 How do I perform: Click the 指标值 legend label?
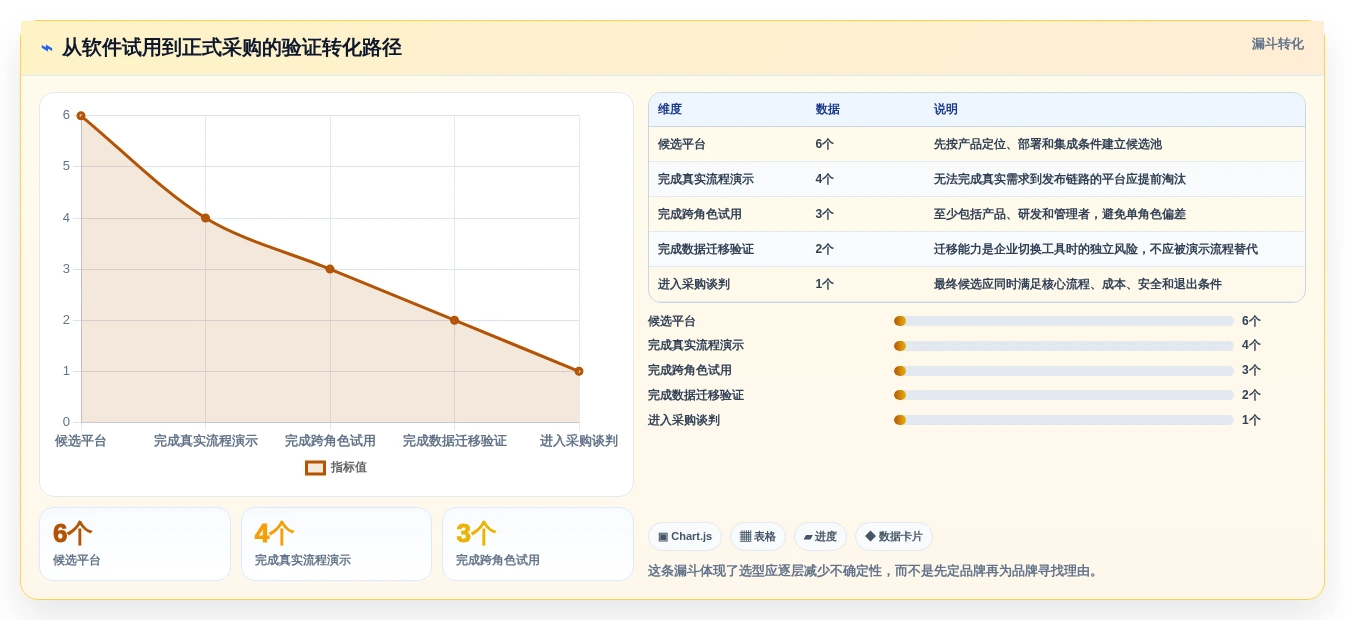point(349,467)
